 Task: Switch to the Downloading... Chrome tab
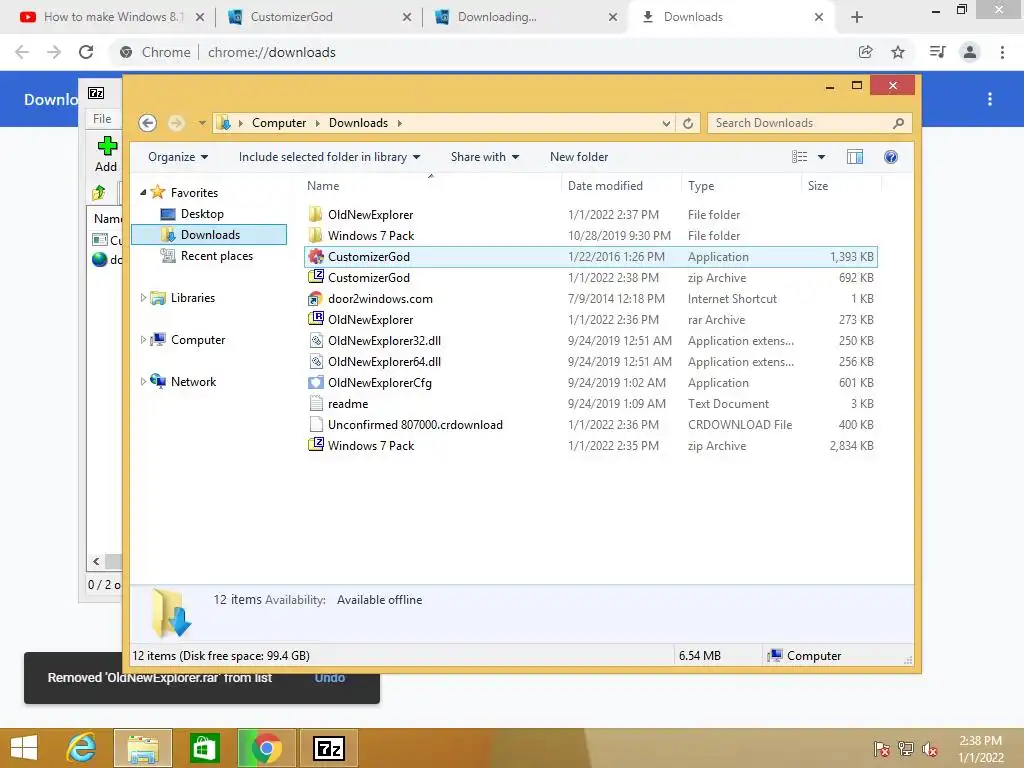pyautogui.click(x=526, y=17)
